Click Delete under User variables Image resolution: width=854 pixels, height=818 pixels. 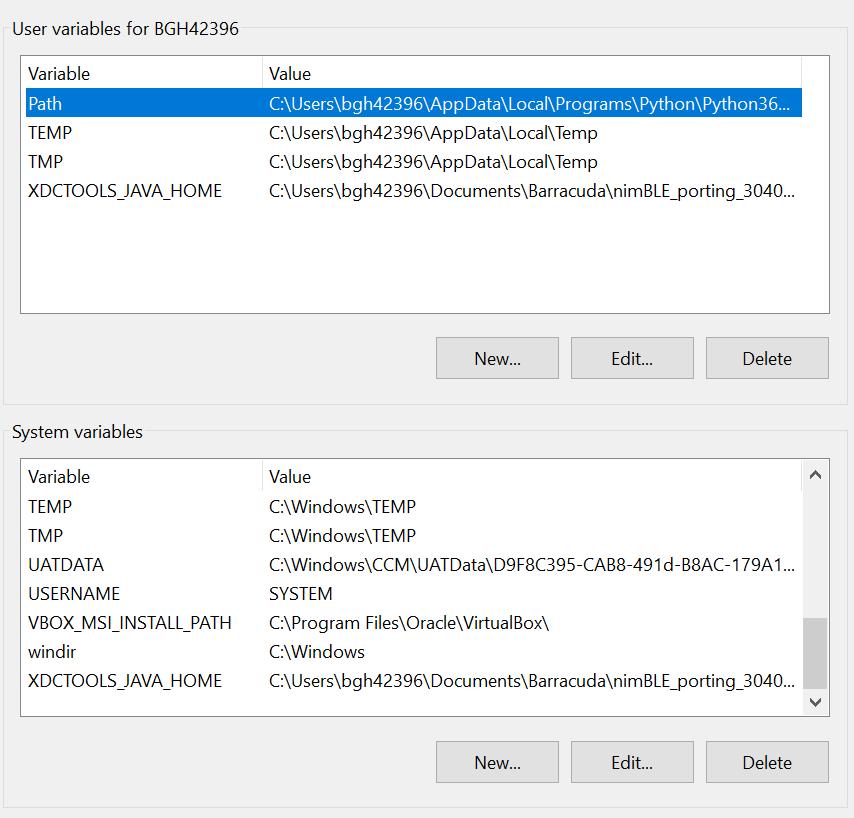767,359
